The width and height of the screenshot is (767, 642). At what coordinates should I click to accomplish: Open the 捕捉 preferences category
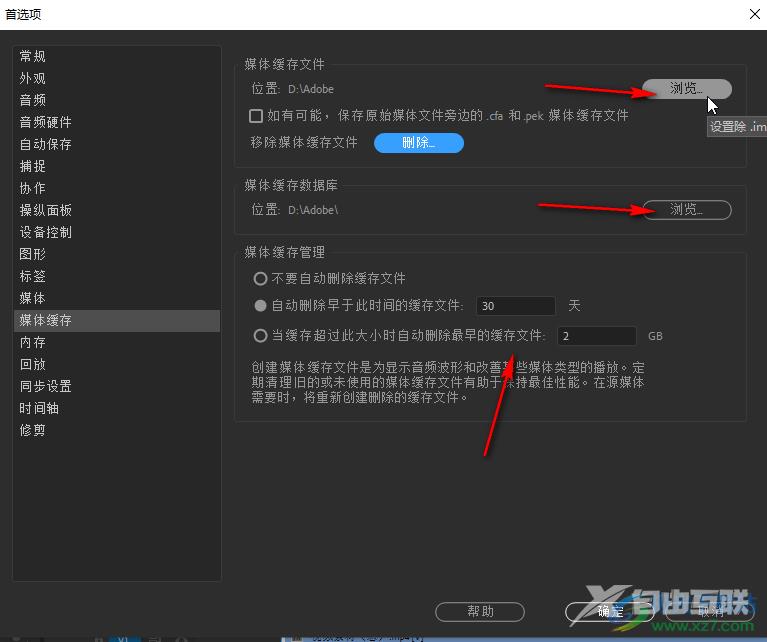click(116, 166)
